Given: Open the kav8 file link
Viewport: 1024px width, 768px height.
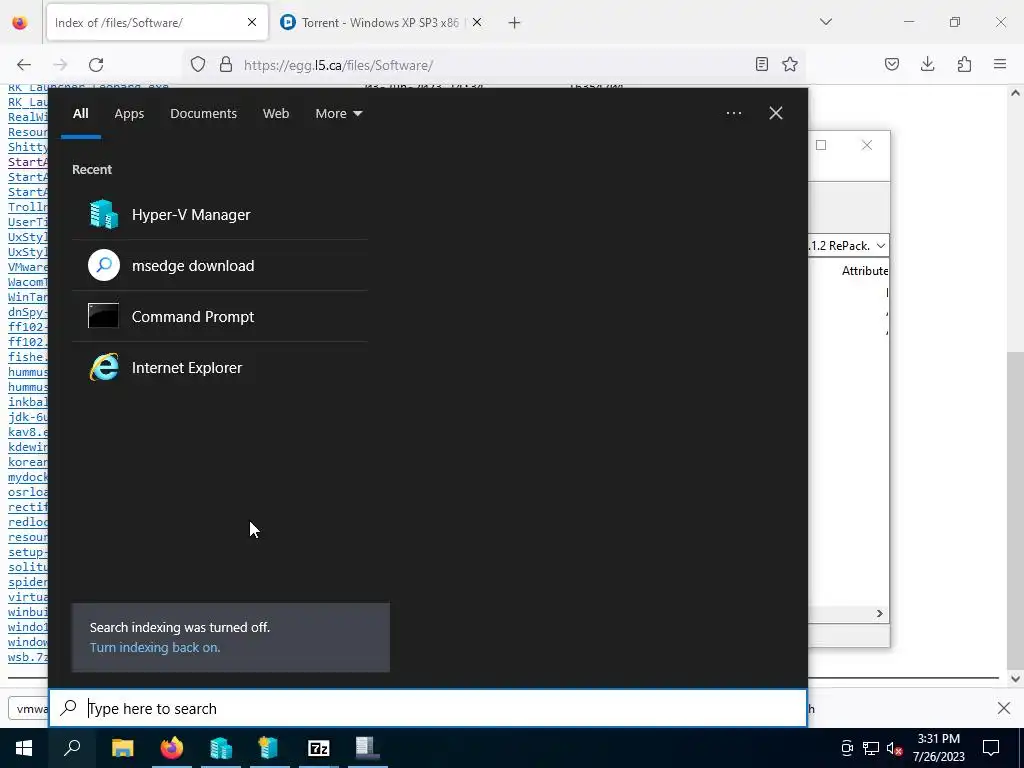Looking at the screenshot, I should pyautogui.click(x=27, y=432).
